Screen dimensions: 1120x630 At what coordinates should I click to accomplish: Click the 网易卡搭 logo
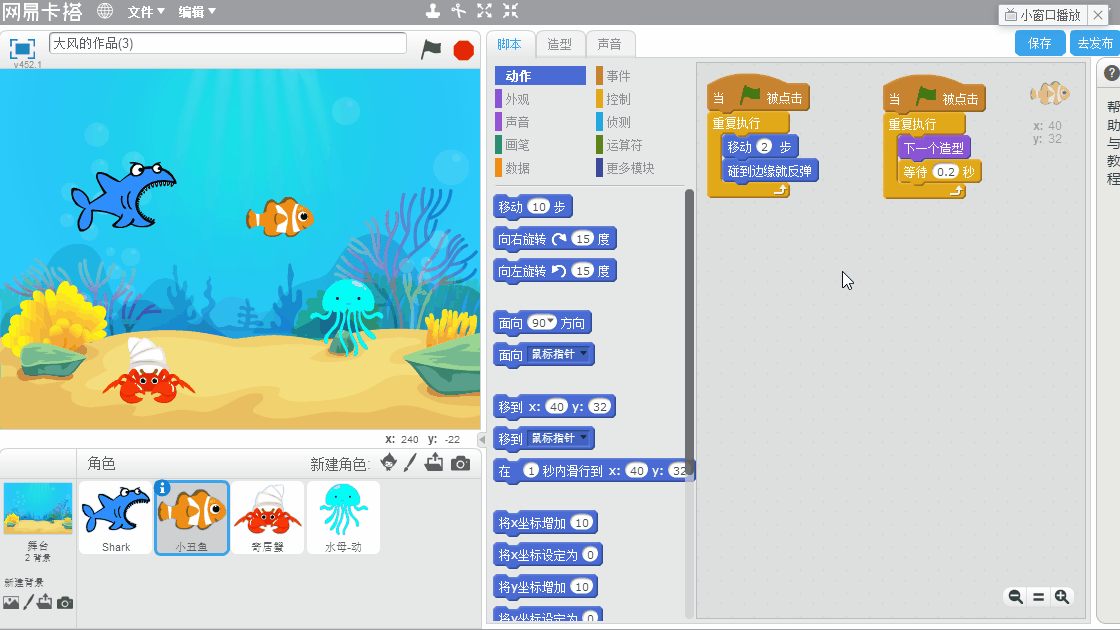[42, 12]
